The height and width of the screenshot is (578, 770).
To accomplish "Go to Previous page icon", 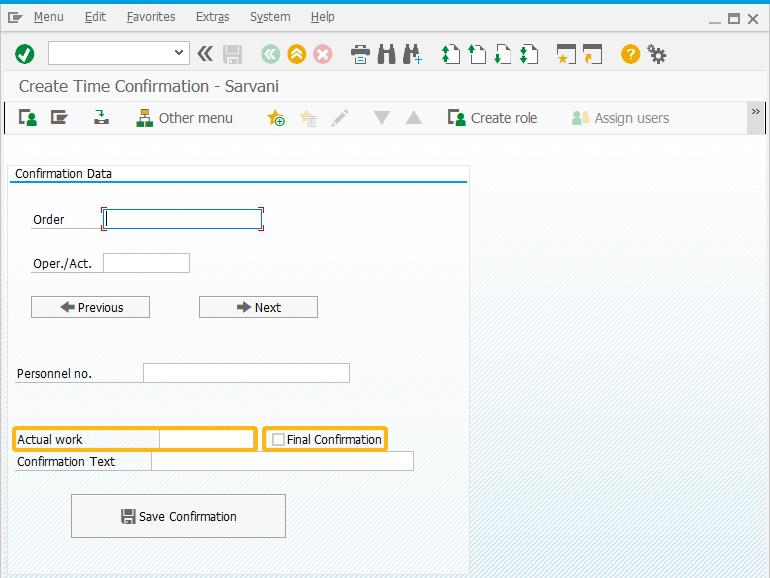I will click(x=476, y=54).
